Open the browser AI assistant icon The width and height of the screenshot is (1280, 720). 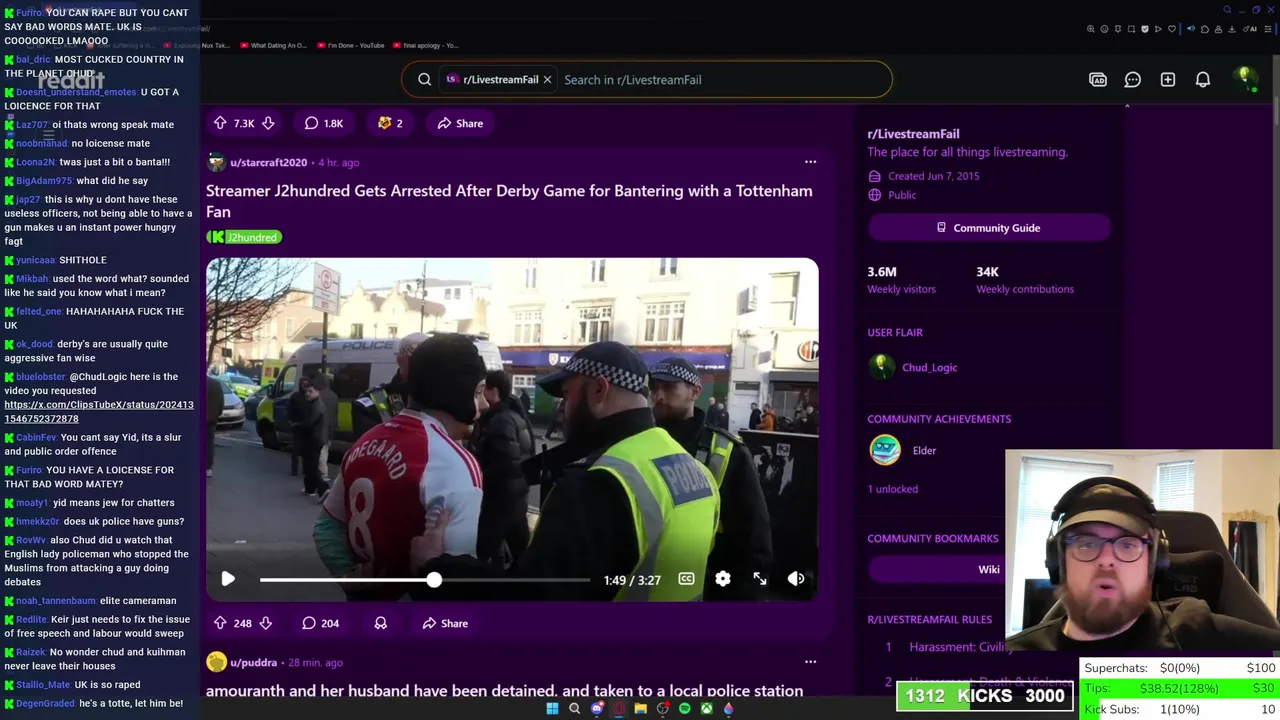(1250, 29)
